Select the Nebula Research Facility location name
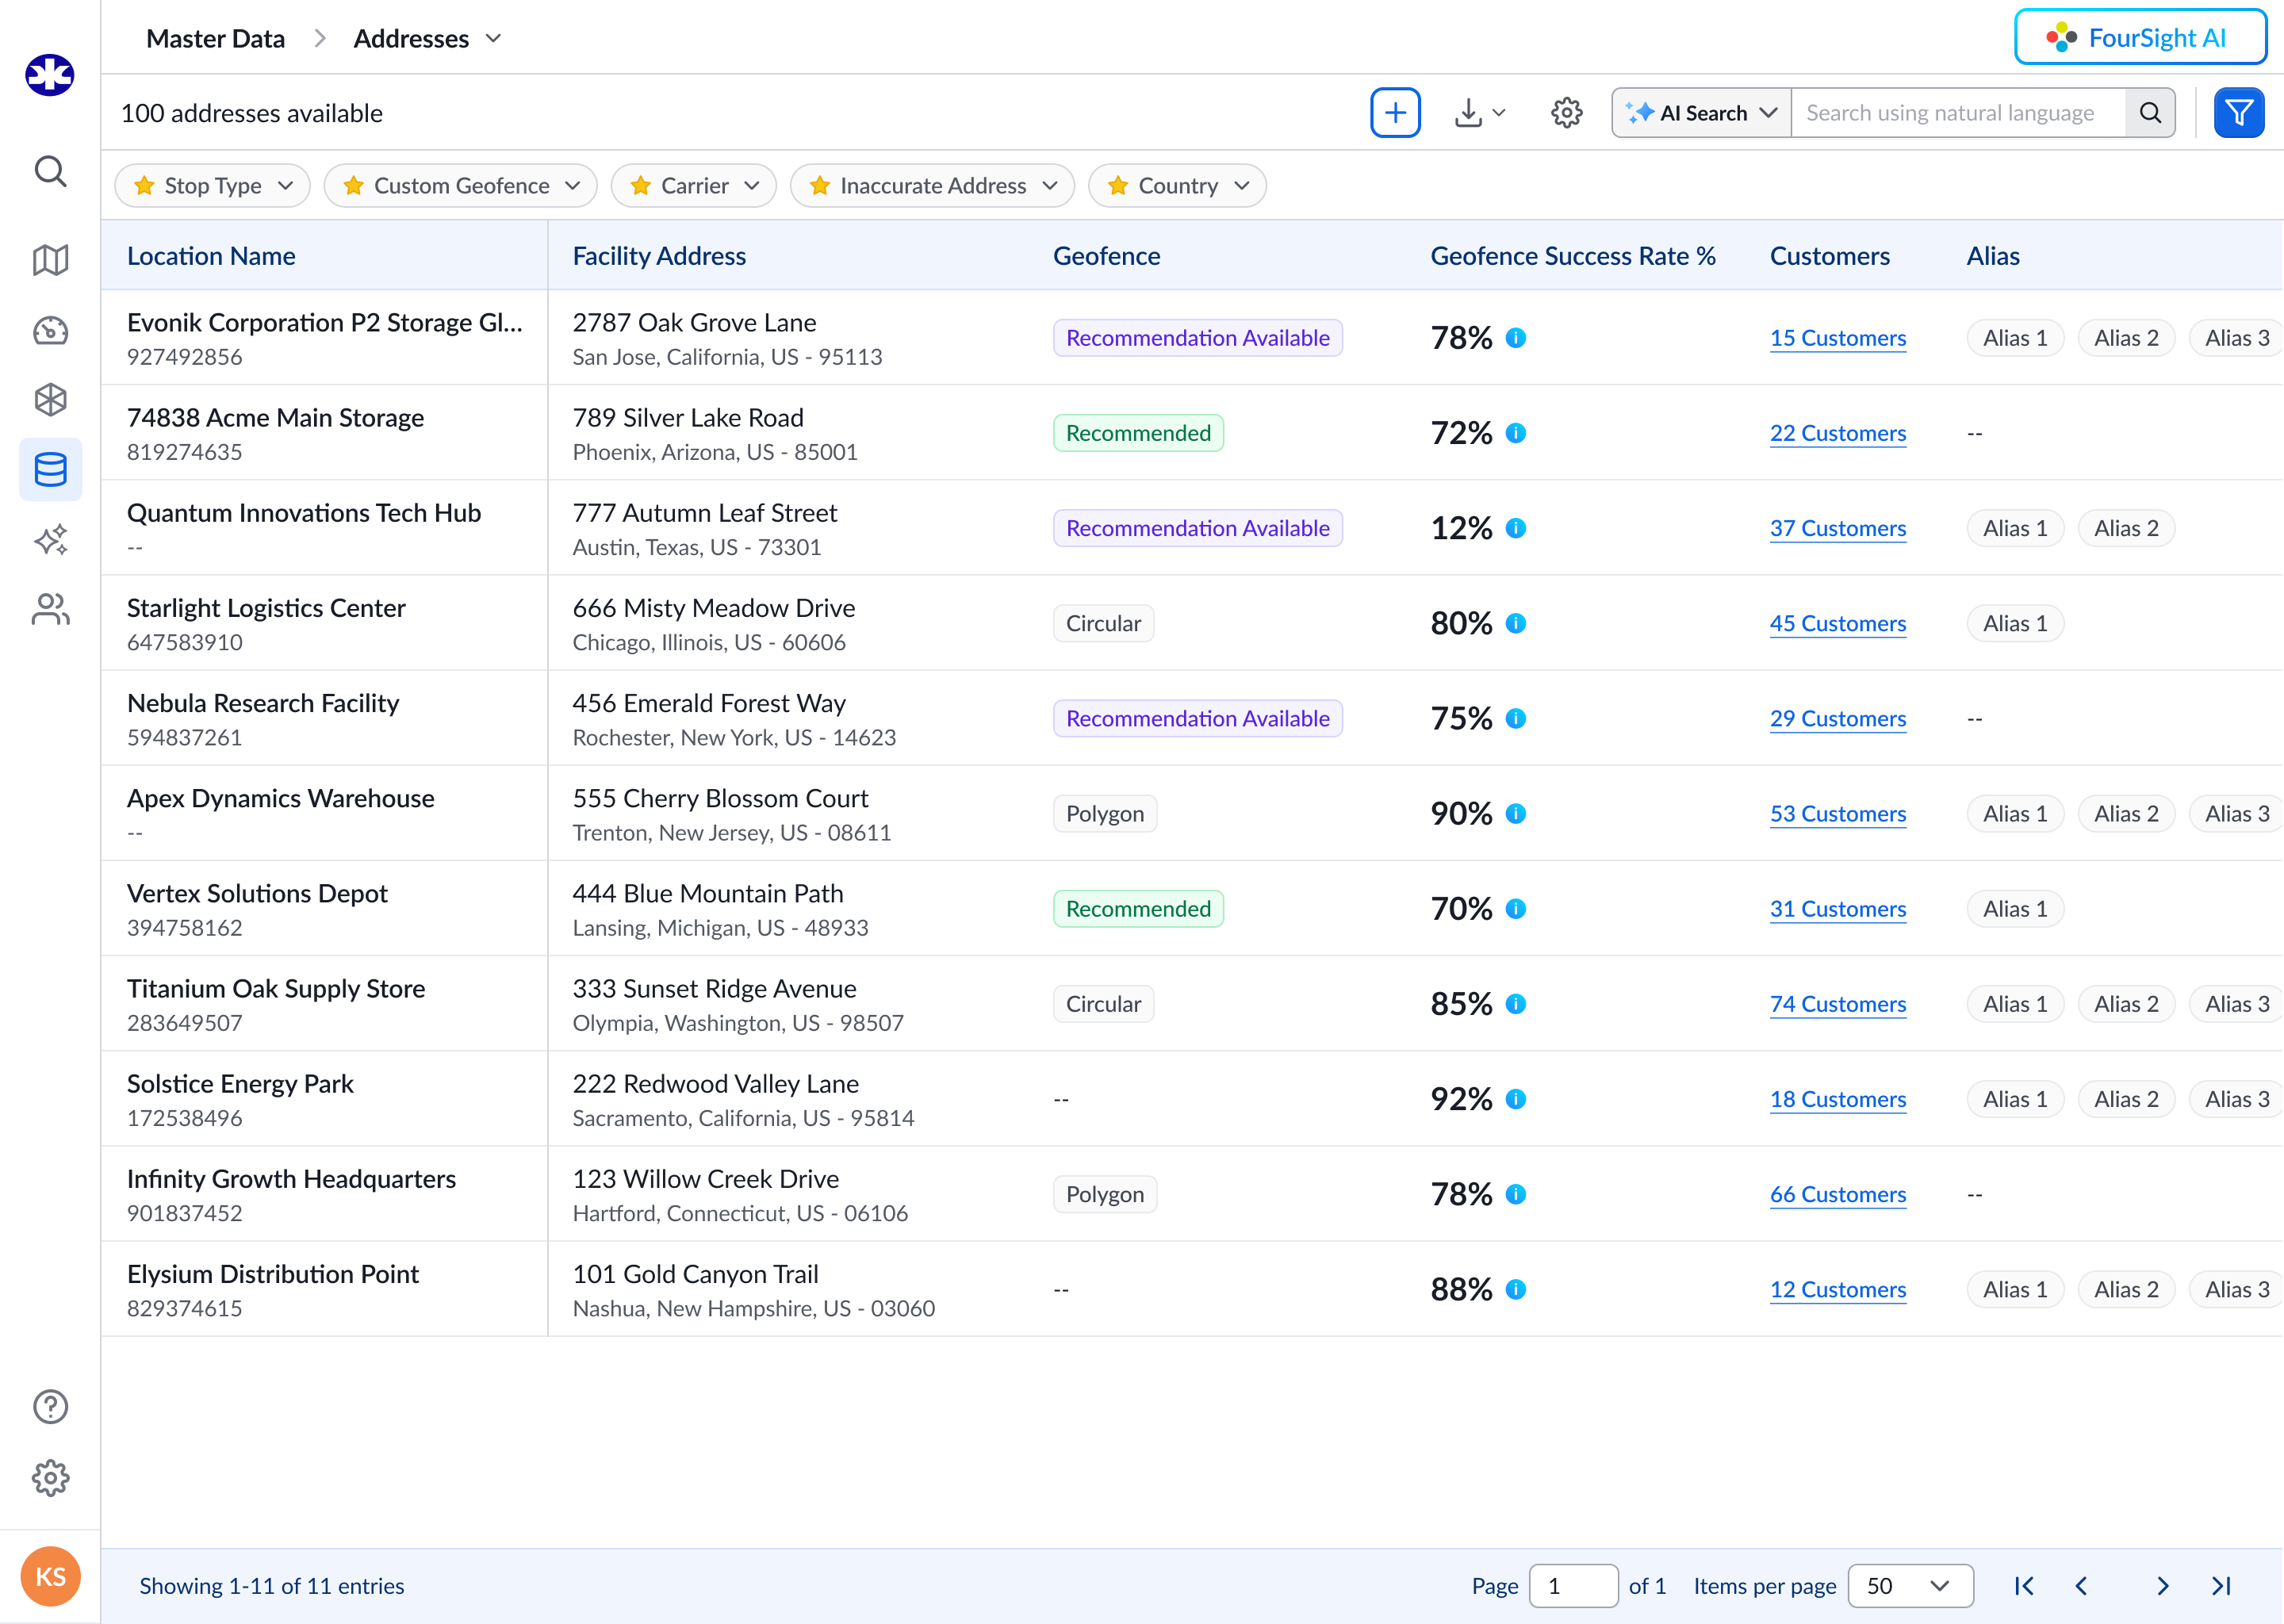This screenshot has height=1624, width=2284. [263, 703]
